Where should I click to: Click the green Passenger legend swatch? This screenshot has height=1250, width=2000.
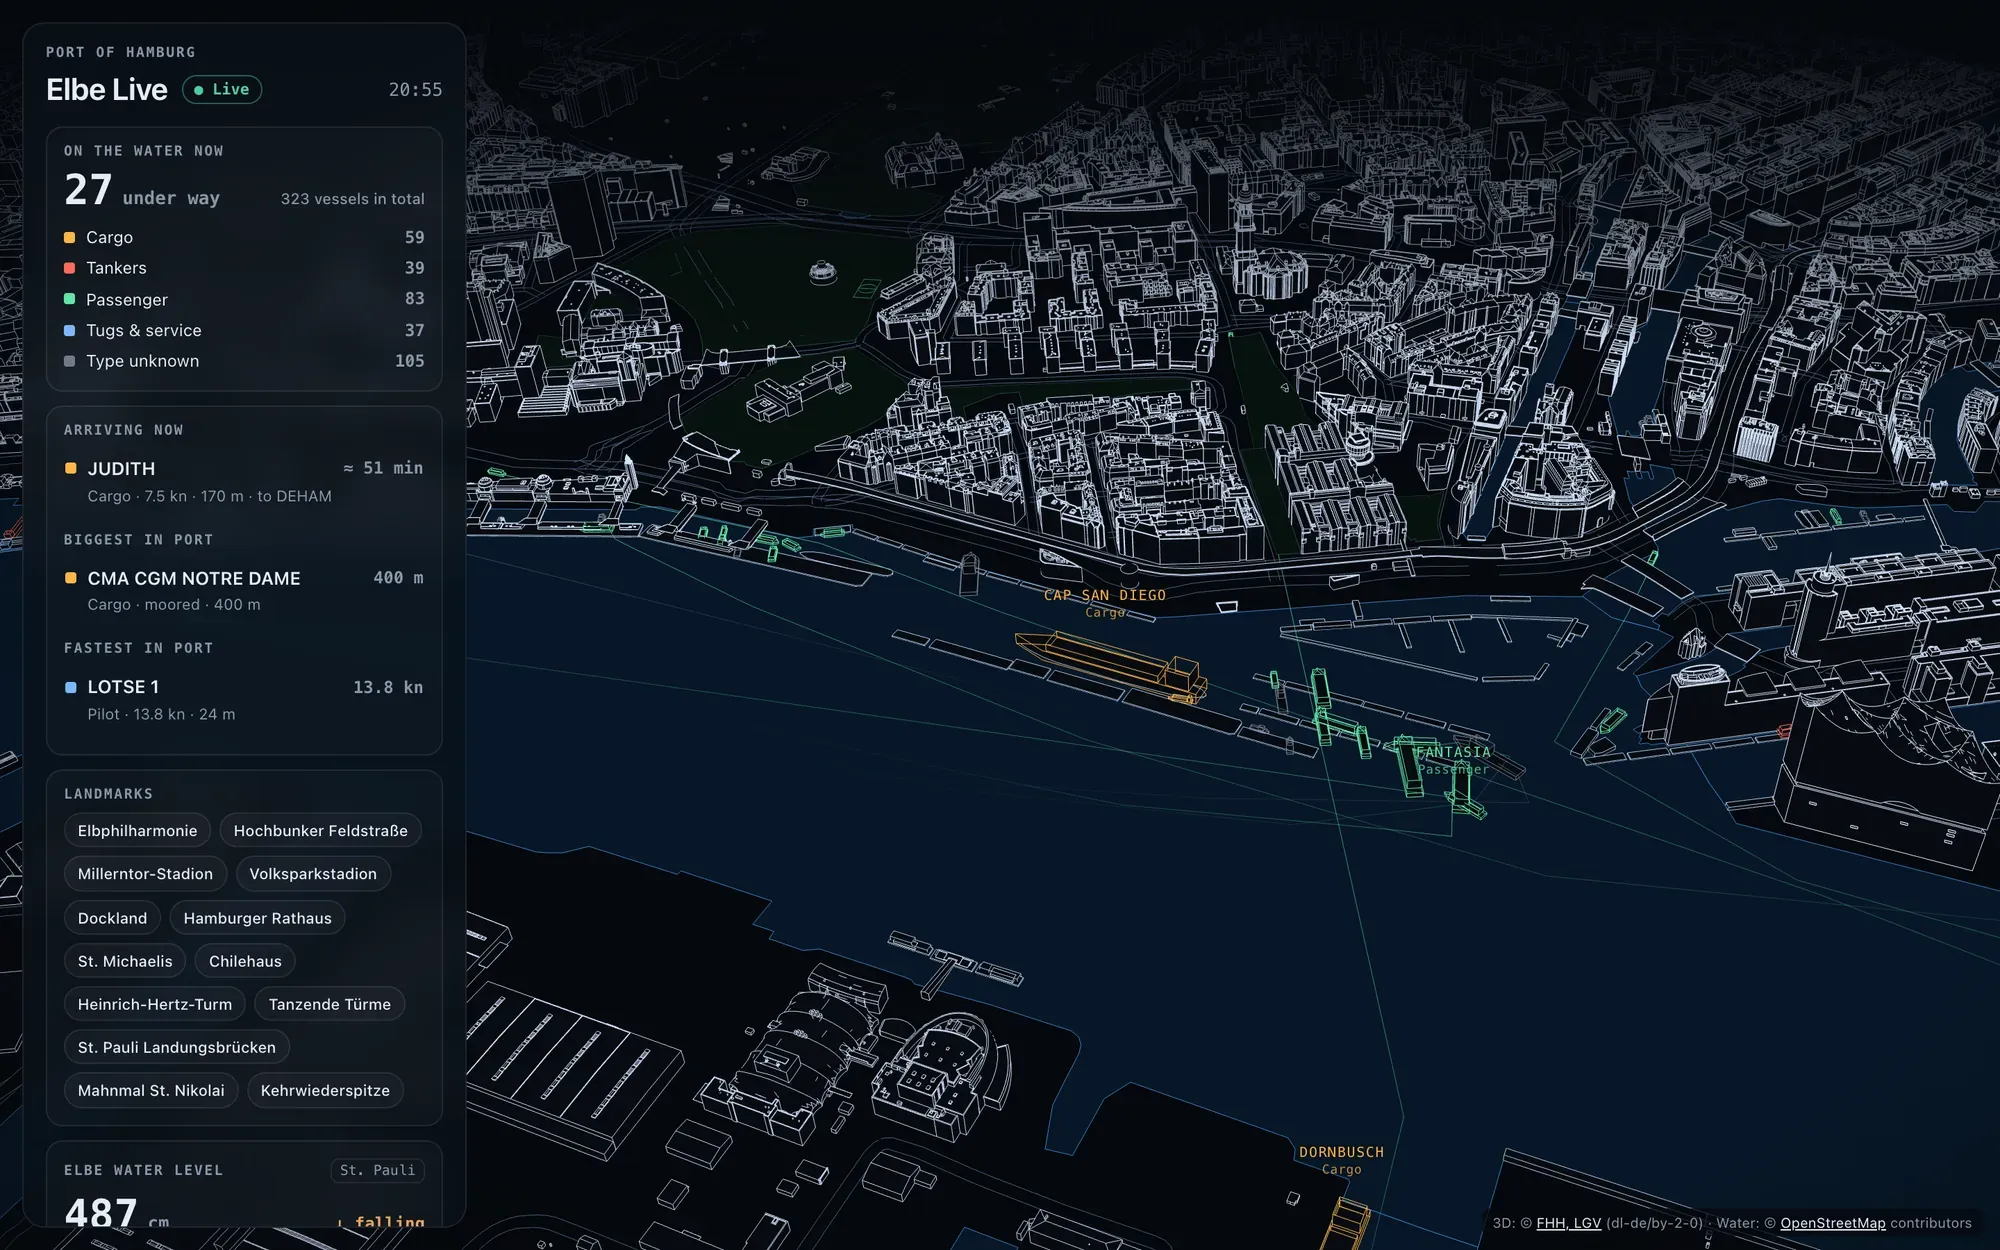[x=70, y=299]
